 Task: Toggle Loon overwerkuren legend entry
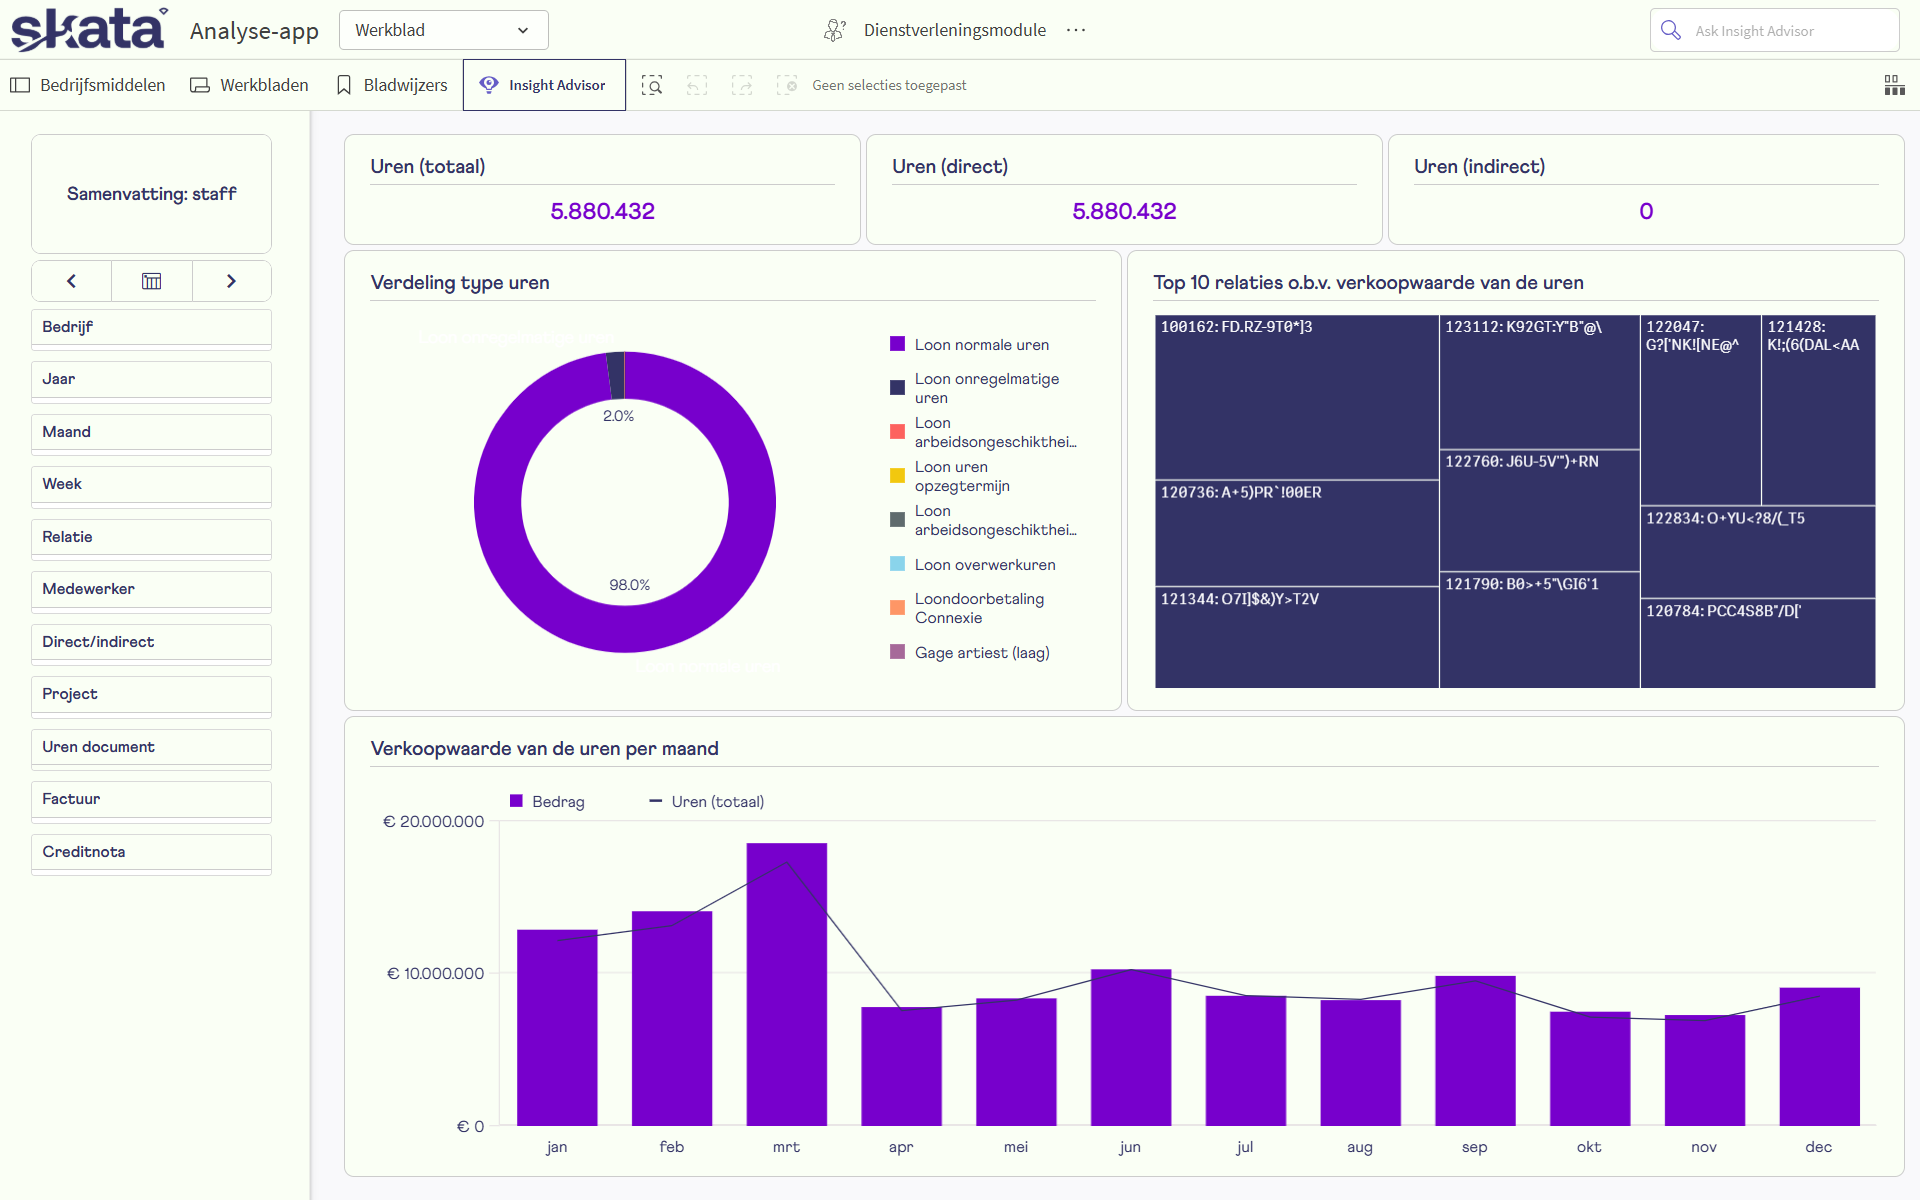coord(984,565)
